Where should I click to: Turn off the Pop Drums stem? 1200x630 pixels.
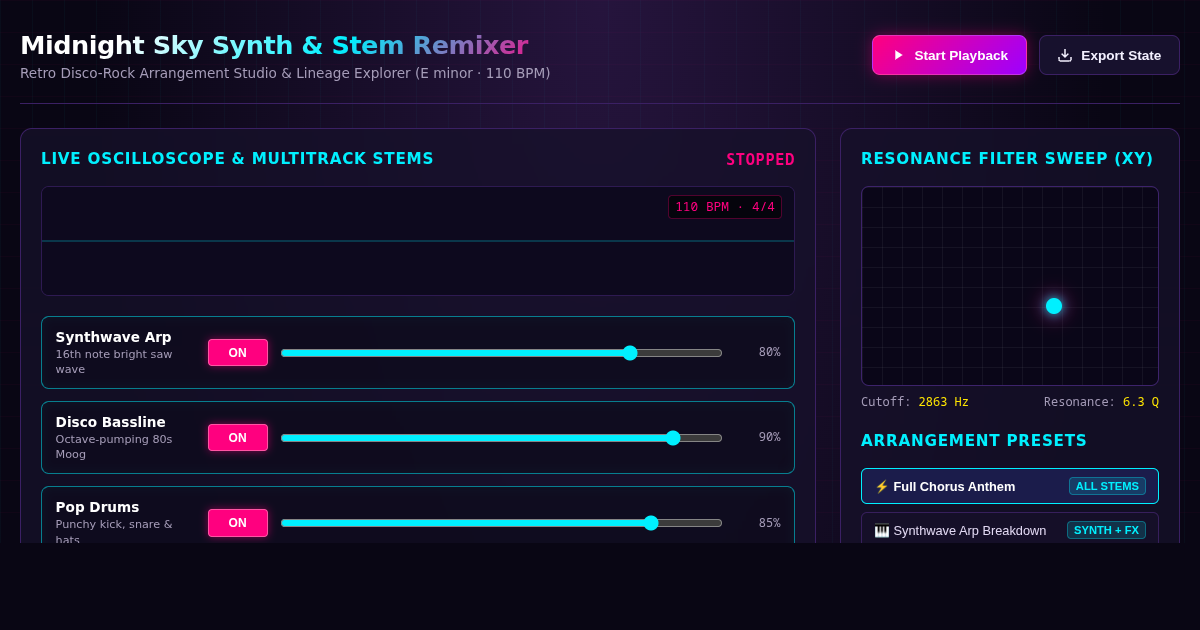(x=238, y=522)
